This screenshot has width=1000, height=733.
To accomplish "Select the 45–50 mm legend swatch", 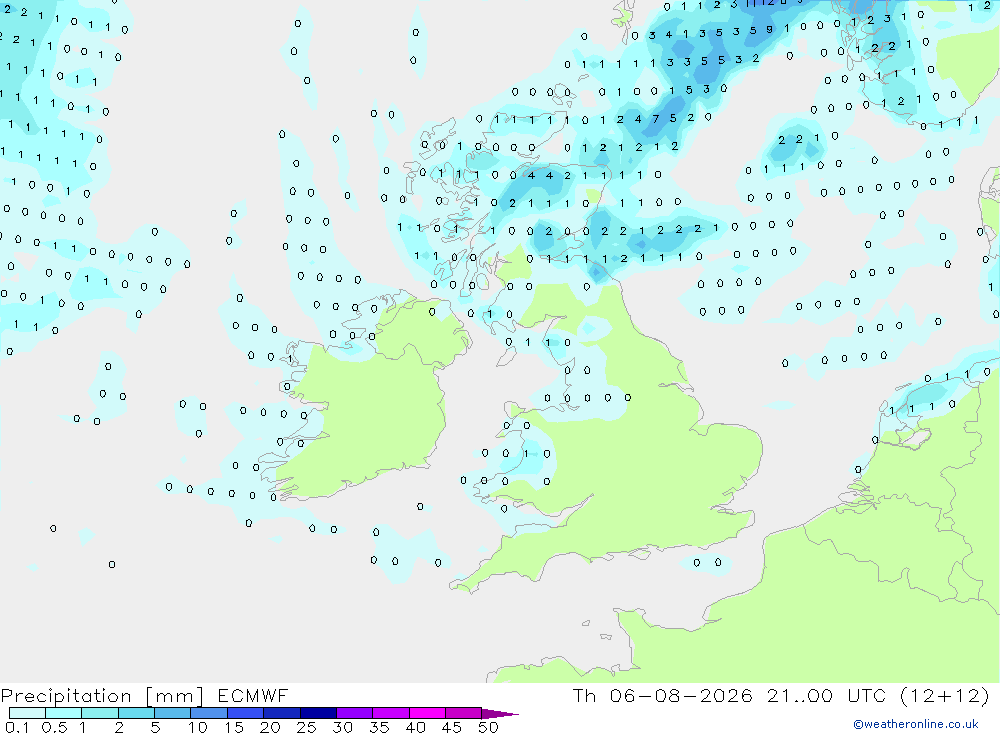I will (x=463, y=713).
